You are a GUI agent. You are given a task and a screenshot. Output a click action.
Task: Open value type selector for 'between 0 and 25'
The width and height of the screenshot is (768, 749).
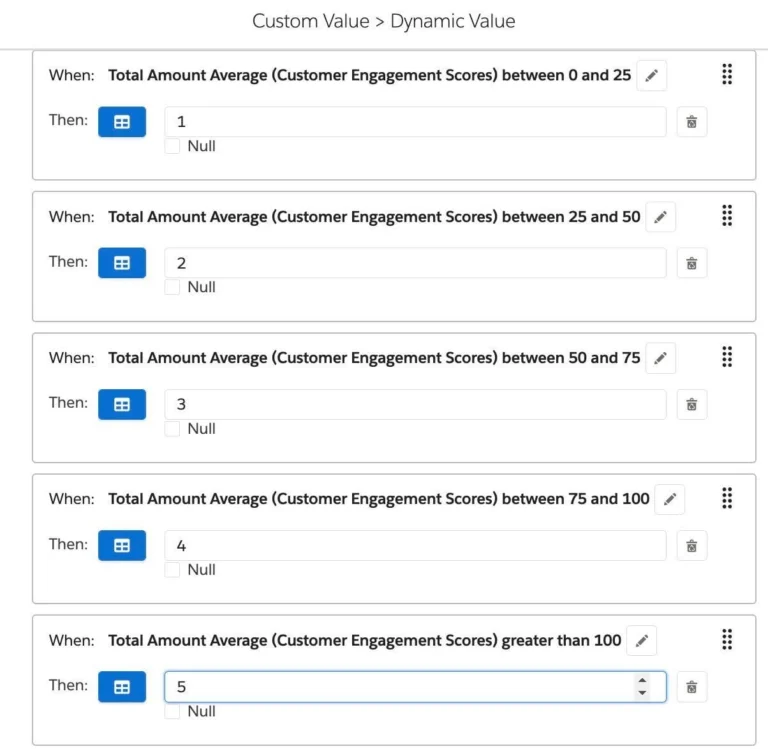pyautogui.click(x=121, y=122)
